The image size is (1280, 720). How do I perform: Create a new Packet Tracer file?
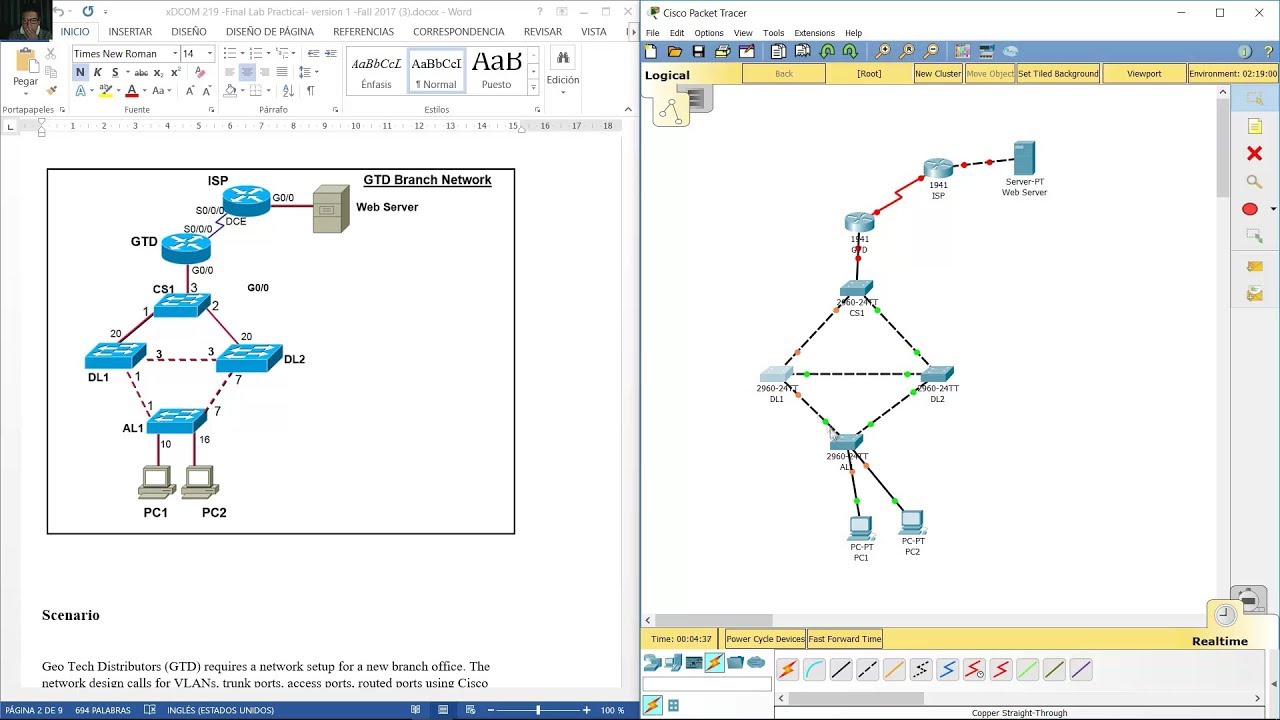pyautogui.click(x=651, y=52)
